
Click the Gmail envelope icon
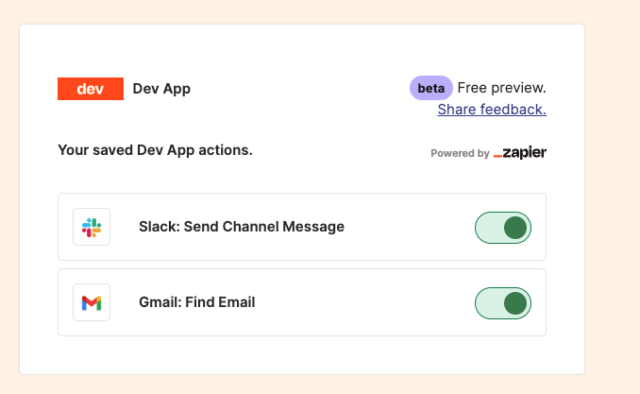pyautogui.click(x=91, y=303)
